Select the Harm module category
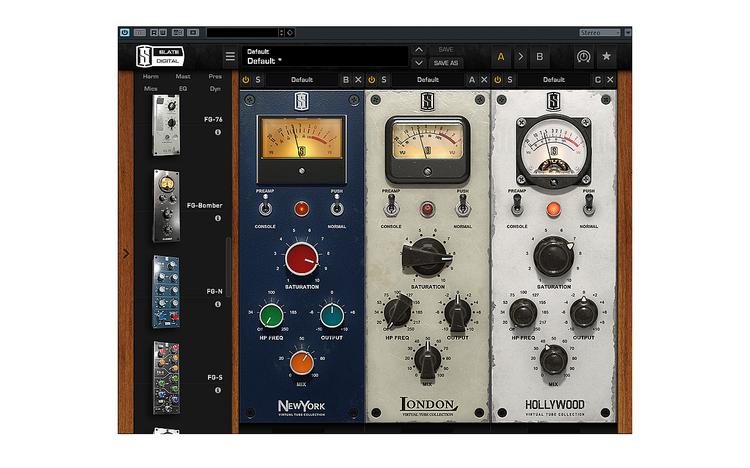750x468 pixels. (151, 76)
